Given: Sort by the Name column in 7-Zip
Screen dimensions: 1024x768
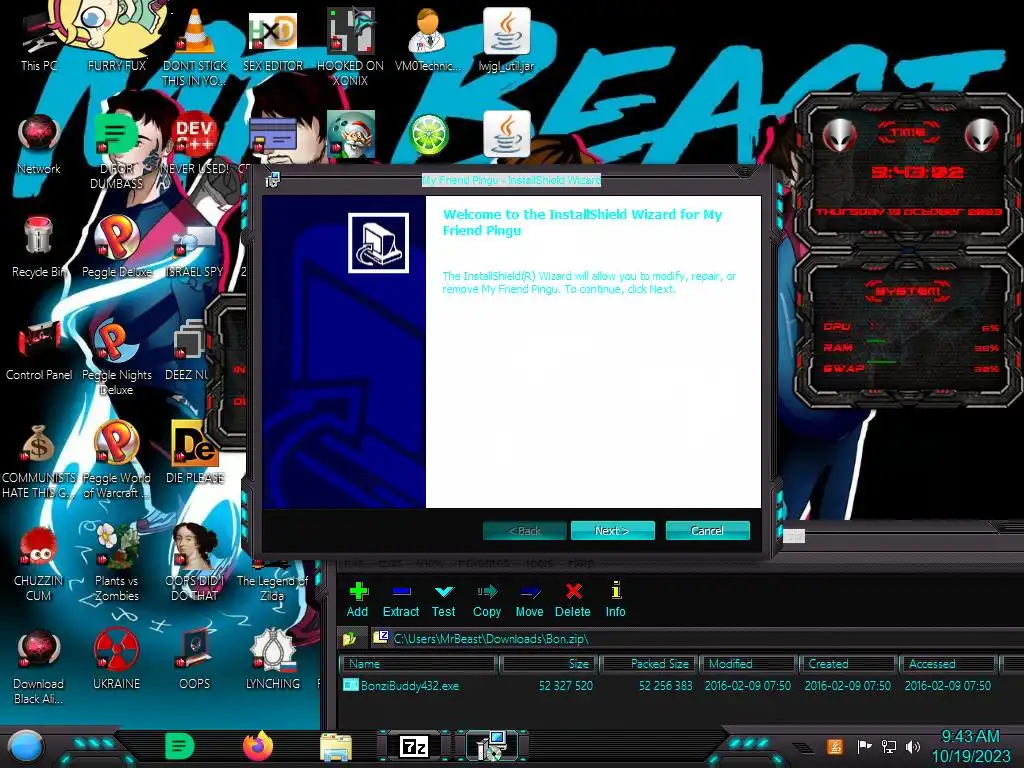Looking at the screenshot, I should coord(418,664).
